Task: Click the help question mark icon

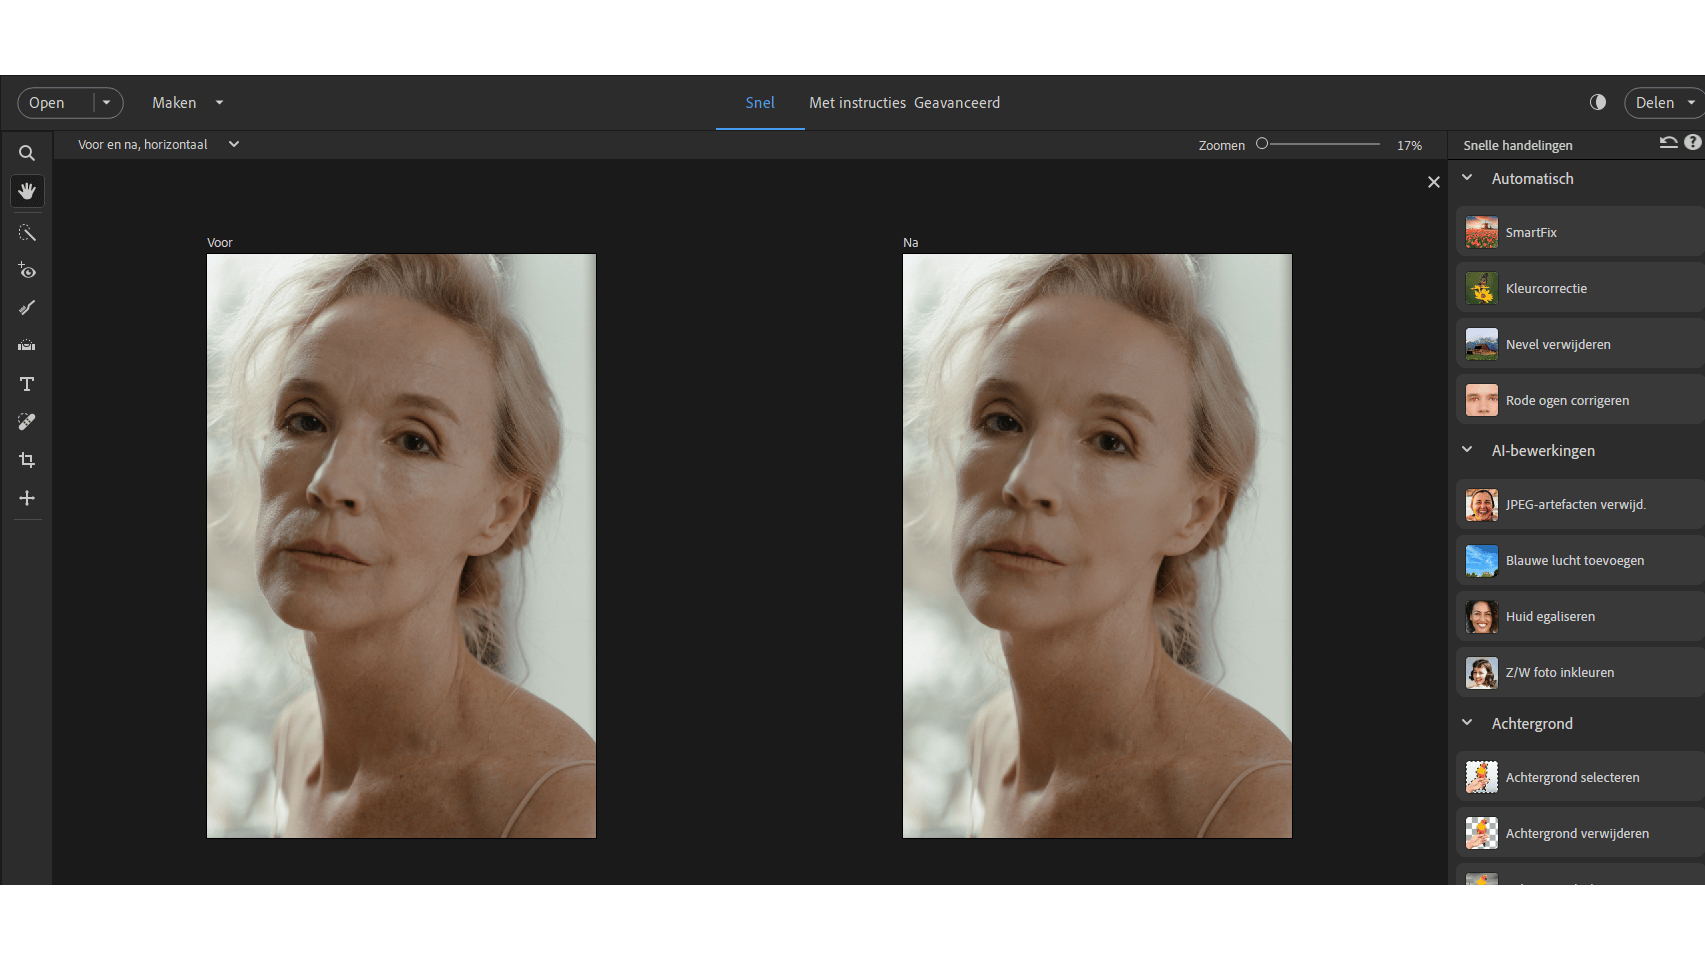Action: coord(1692,143)
